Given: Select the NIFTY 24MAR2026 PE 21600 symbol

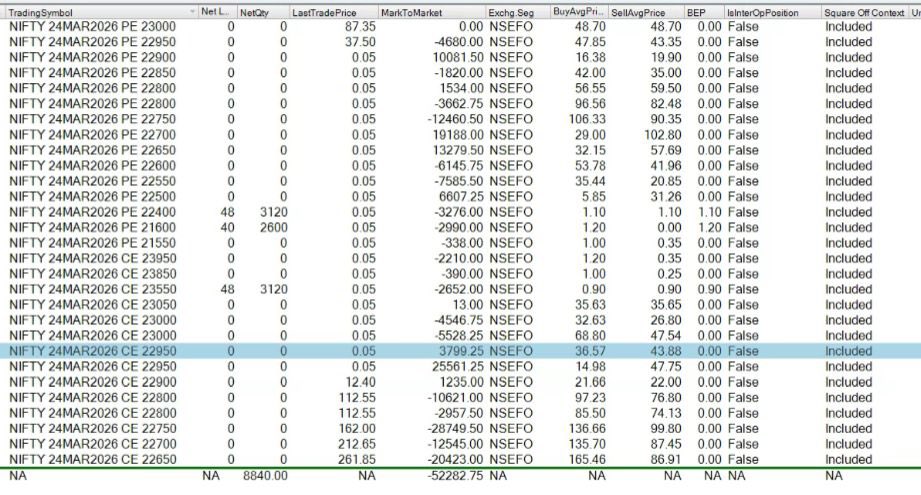Looking at the screenshot, I should (x=92, y=227).
